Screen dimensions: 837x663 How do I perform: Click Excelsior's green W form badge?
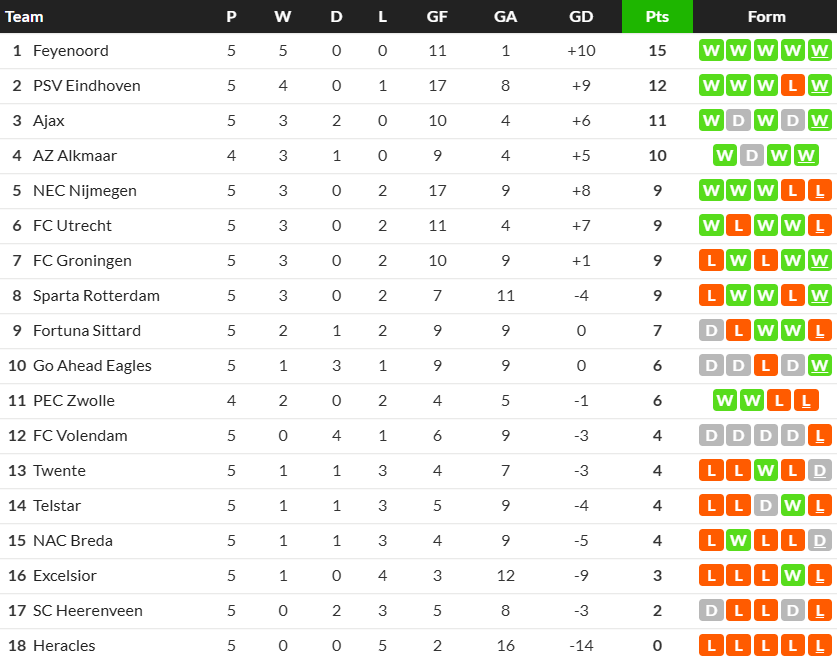[792, 576]
